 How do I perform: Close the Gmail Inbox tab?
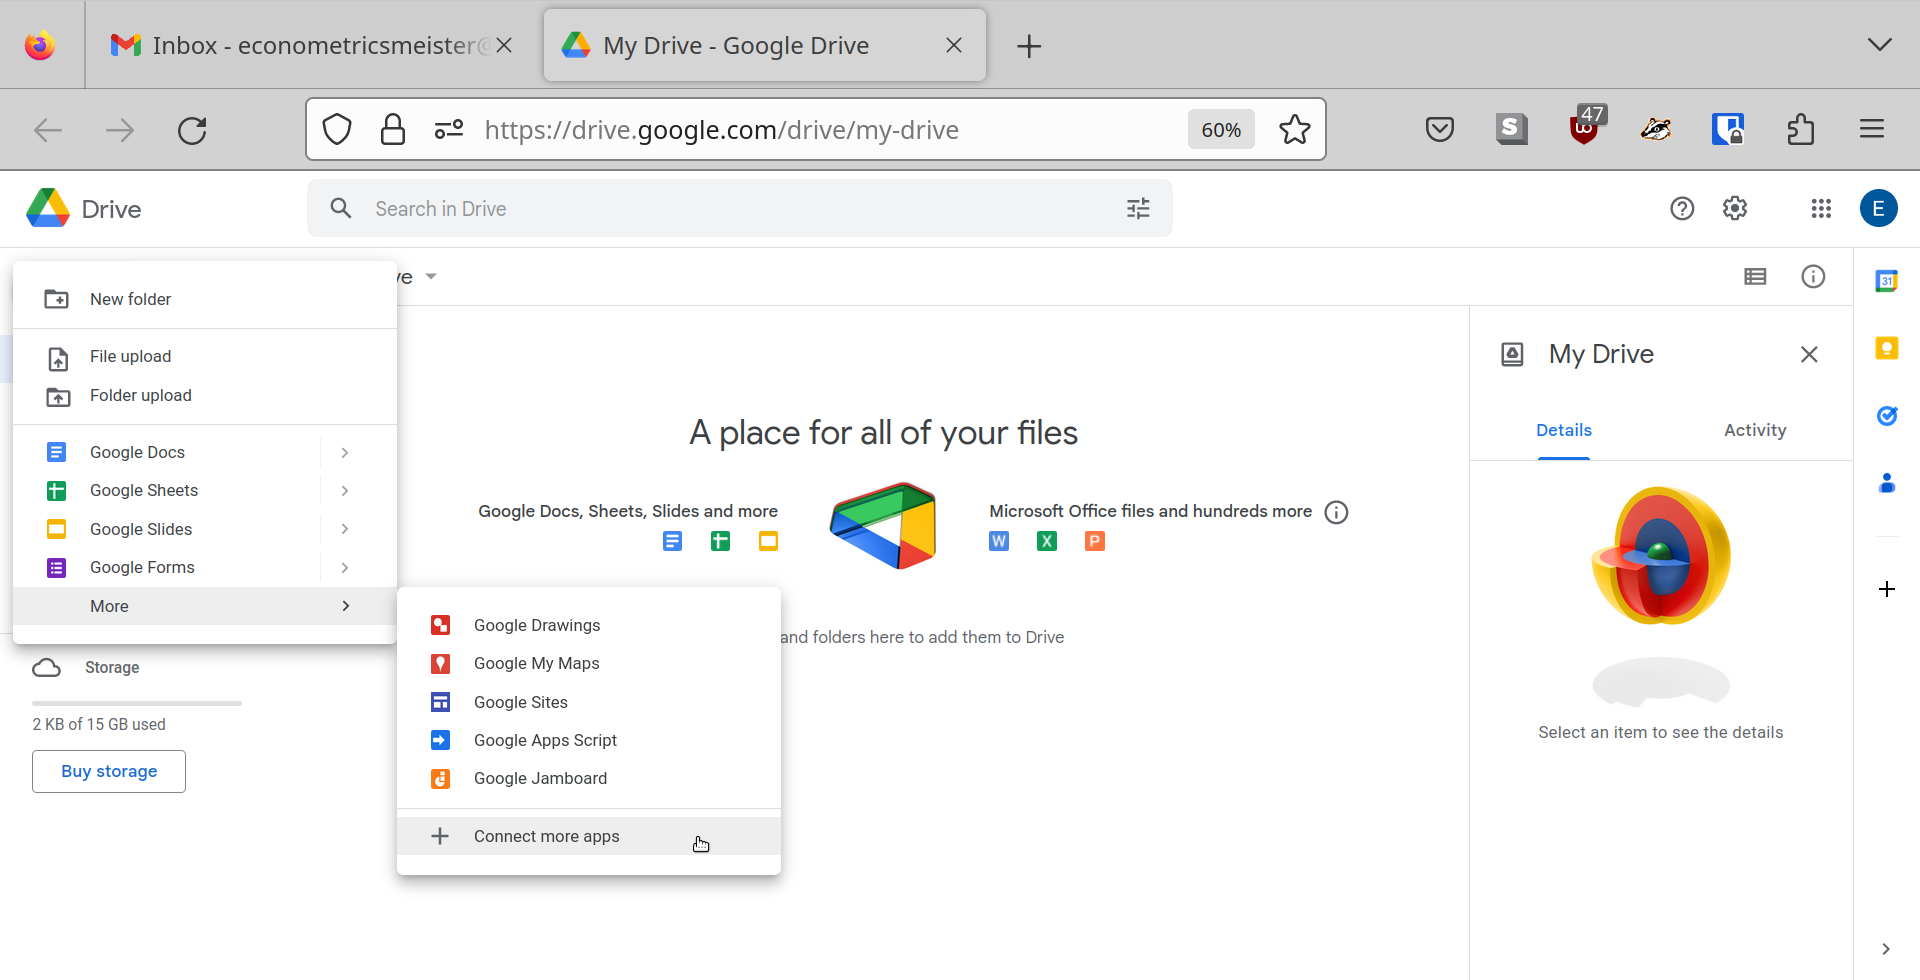pyautogui.click(x=504, y=45)
